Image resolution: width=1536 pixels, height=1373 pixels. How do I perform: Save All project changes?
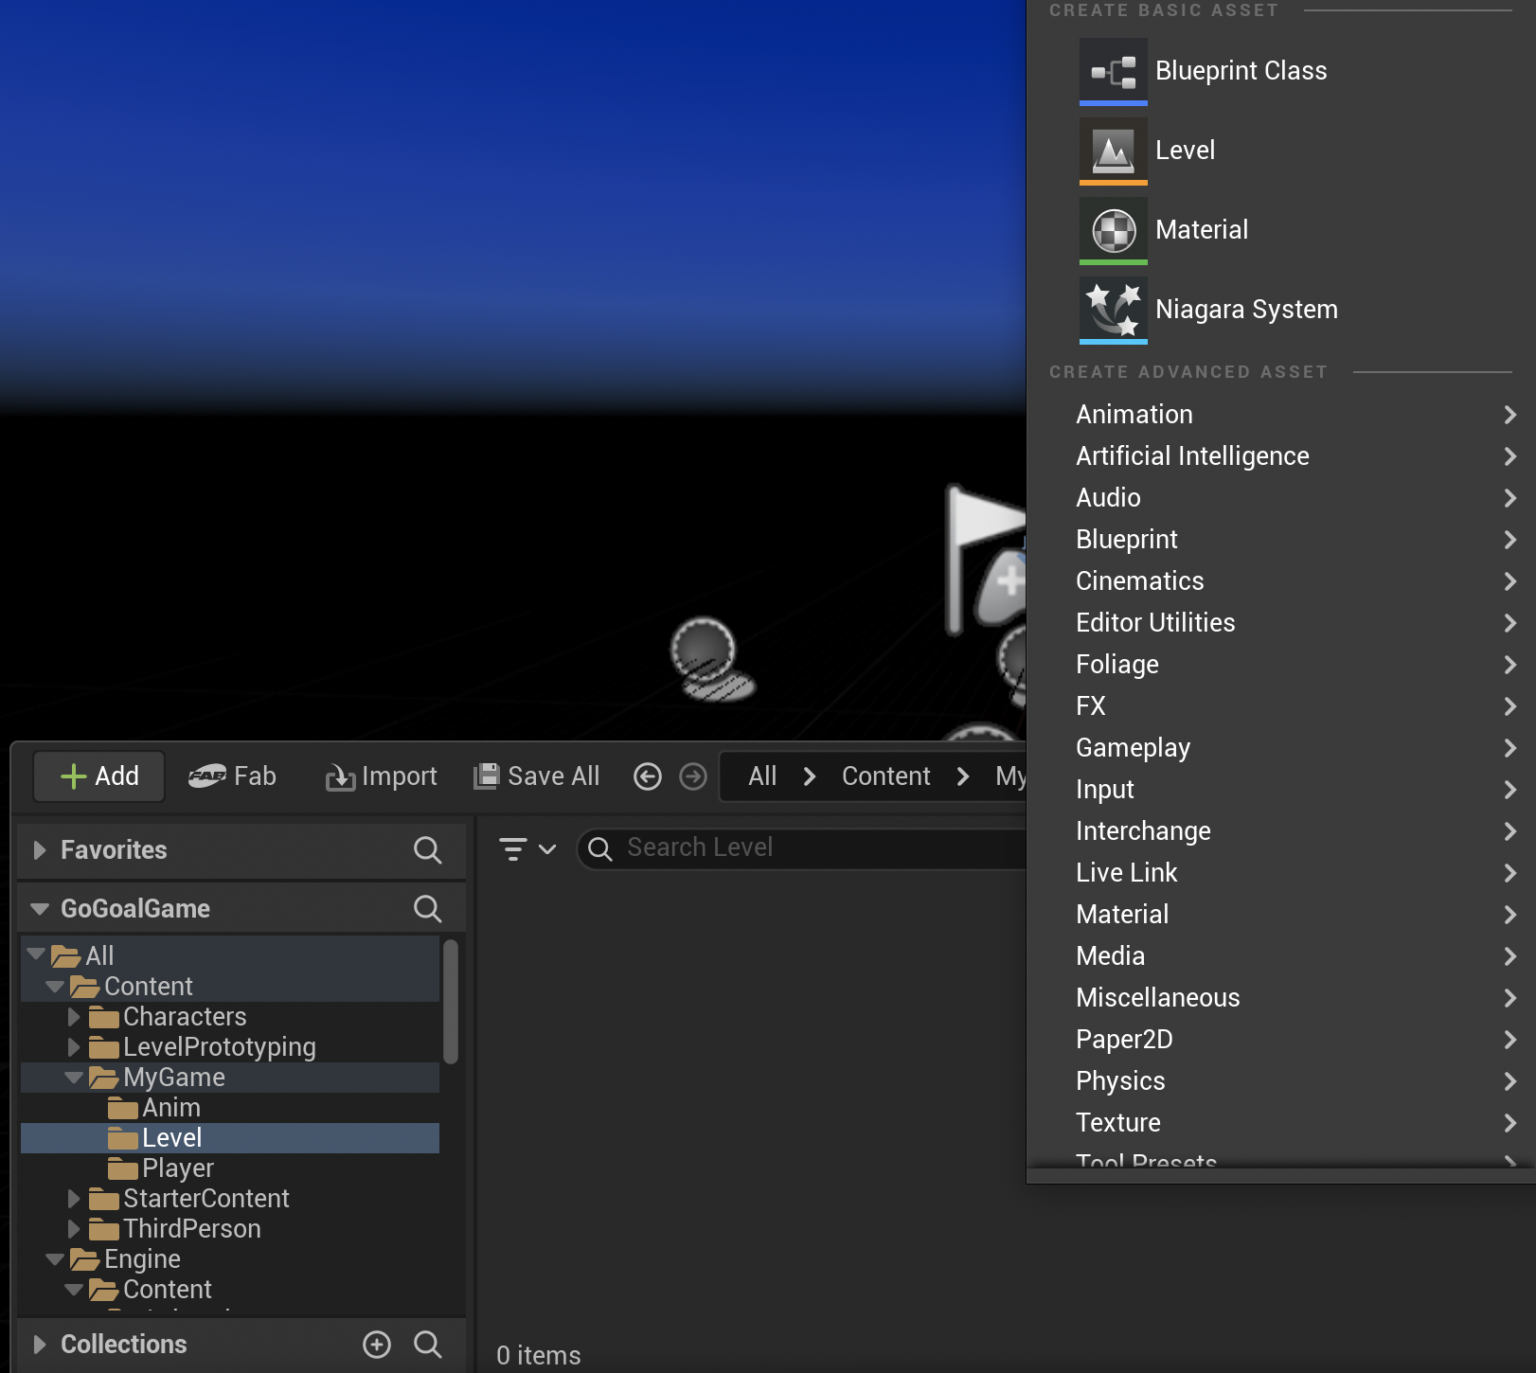(536, 776)
